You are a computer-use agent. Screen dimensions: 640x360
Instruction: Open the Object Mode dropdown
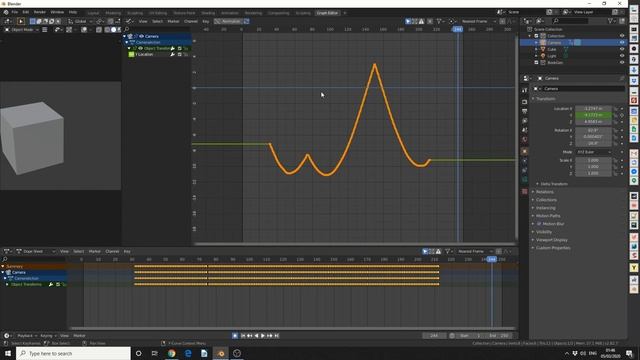tap(22, 30)
